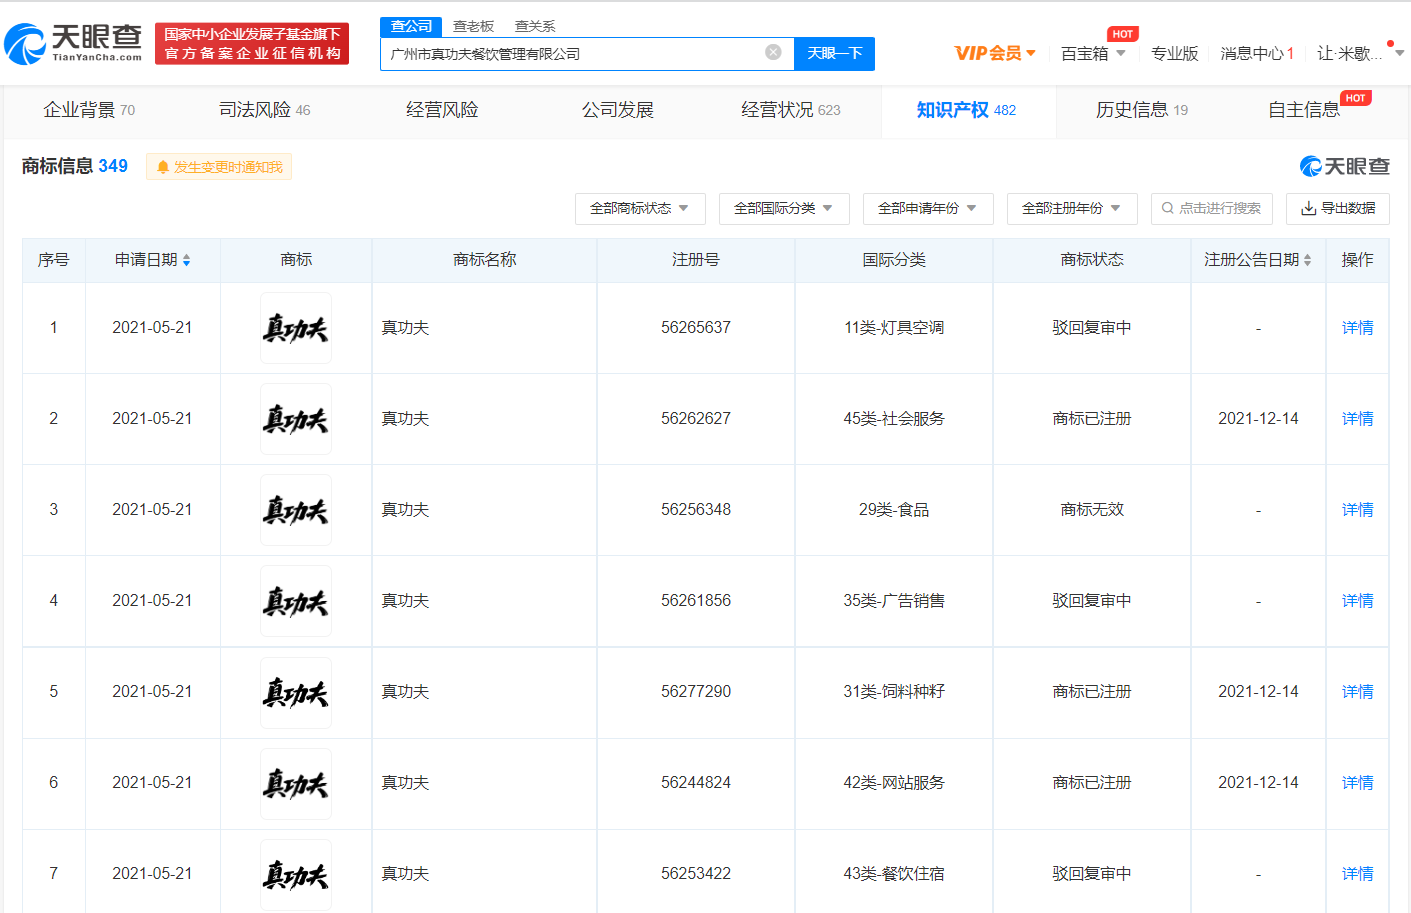
Task: Click the 11类-灯具空调 classification cell
Action: pos(894,328)
